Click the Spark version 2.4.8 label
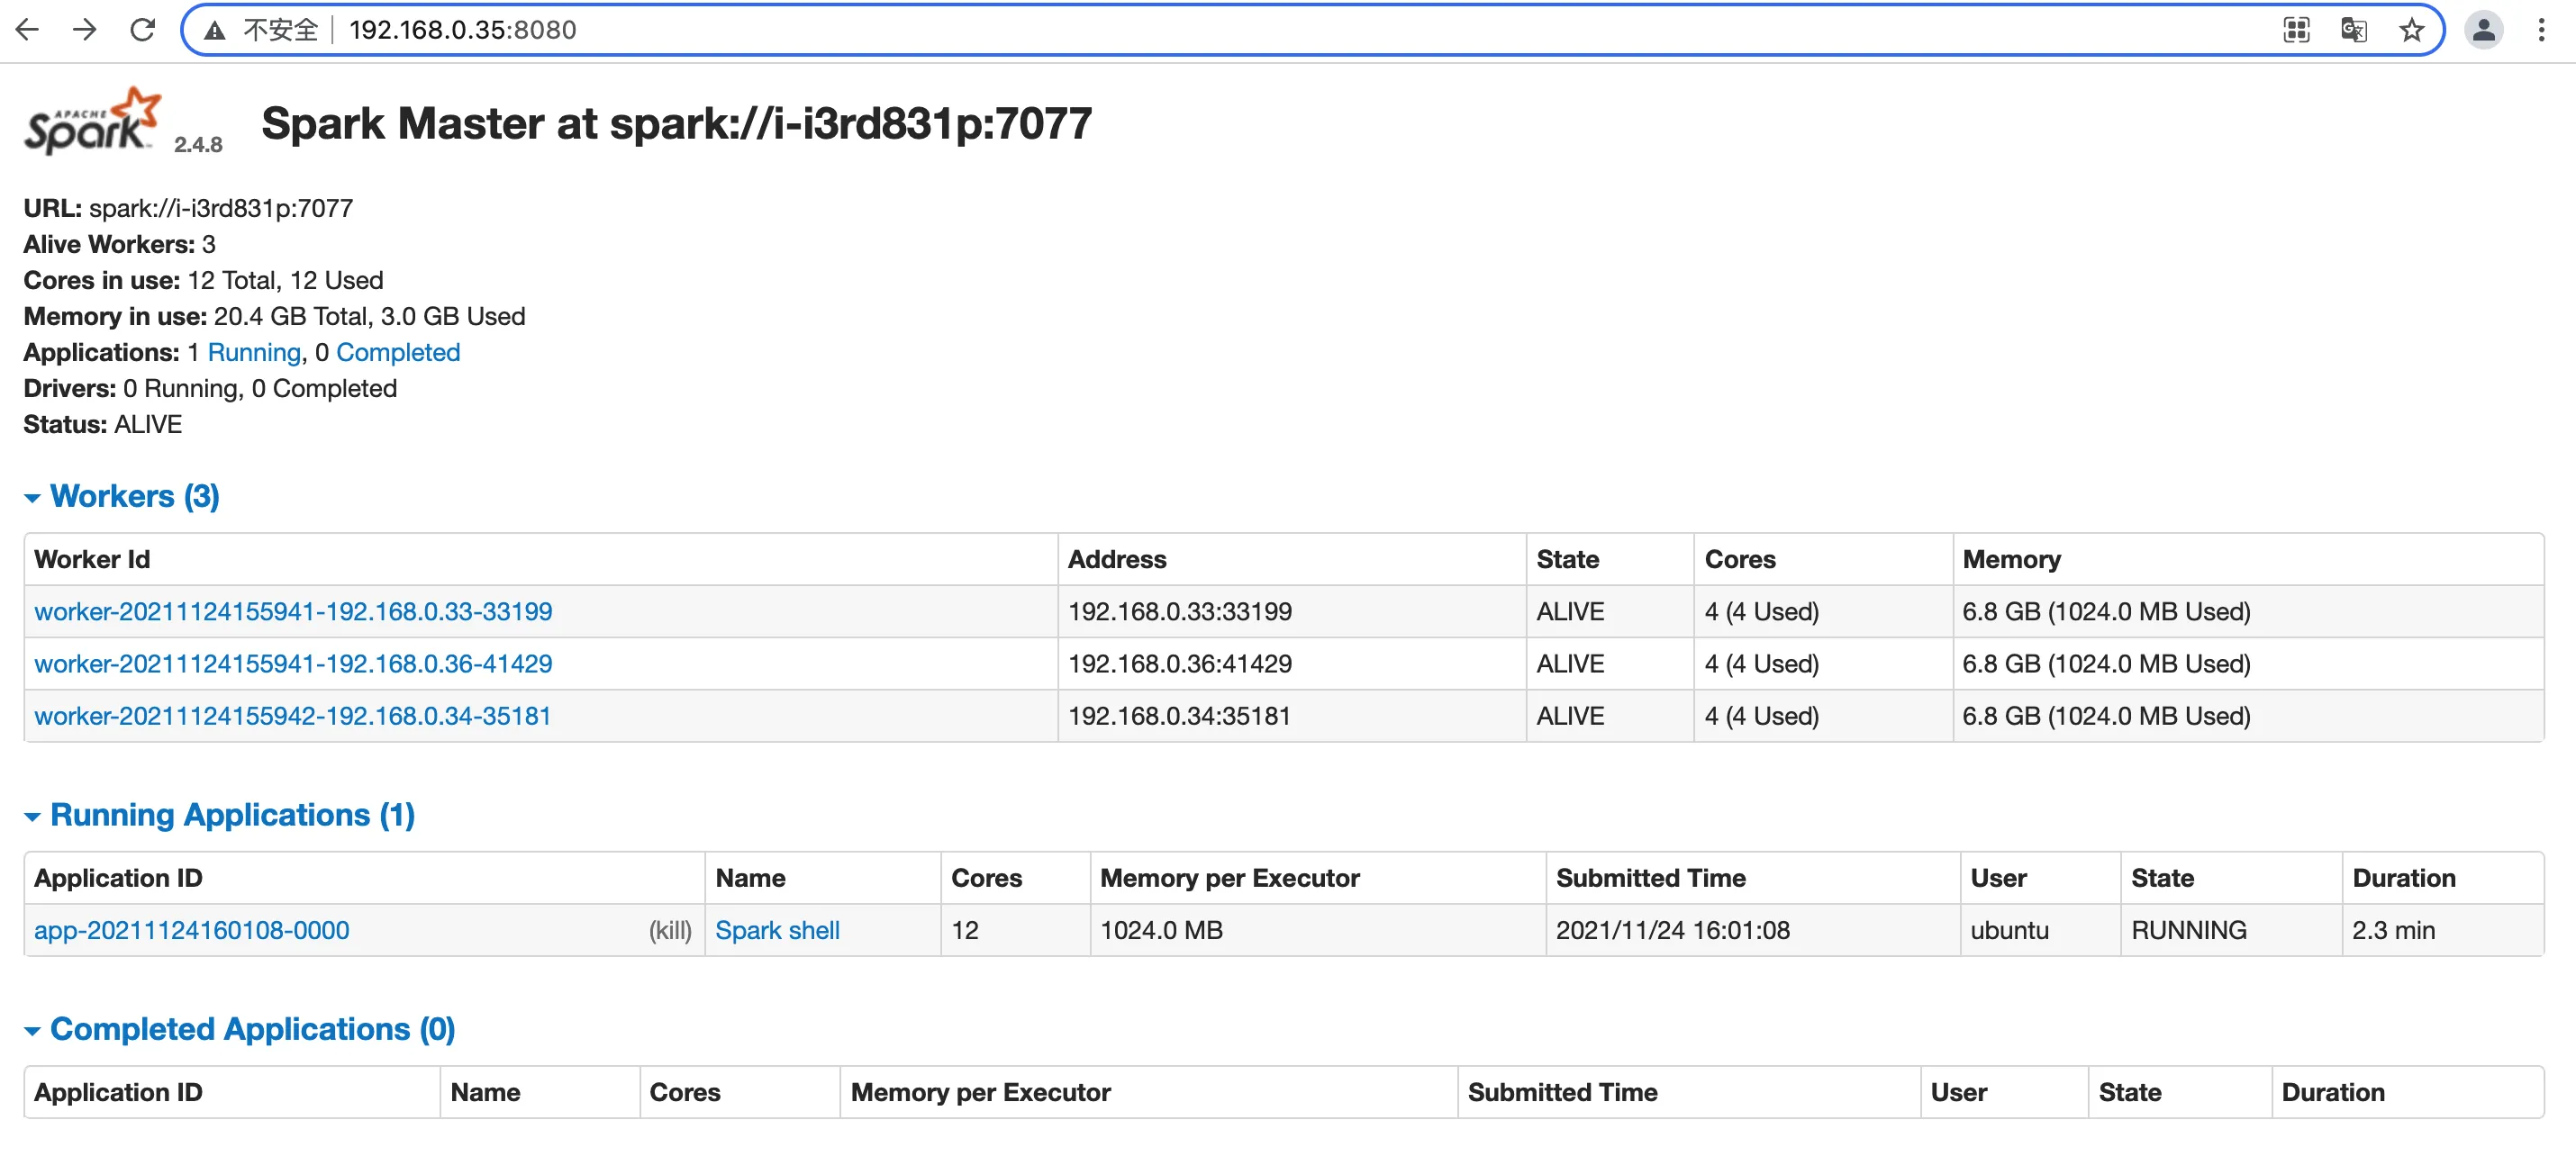 pyautogui.click(x=198, y=144)
